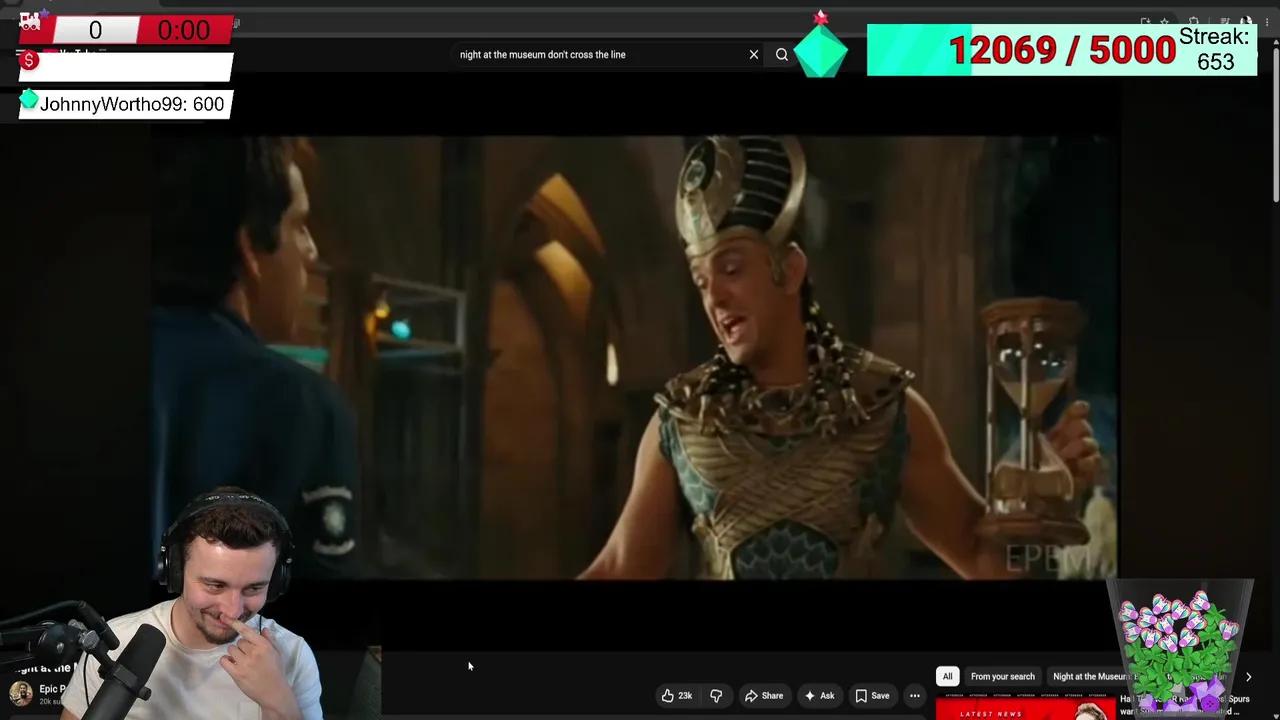The width and height of the screenshot is (1280, 720).
Task: Open the three-dot more actions menu
Action: (x=914, y=696)
